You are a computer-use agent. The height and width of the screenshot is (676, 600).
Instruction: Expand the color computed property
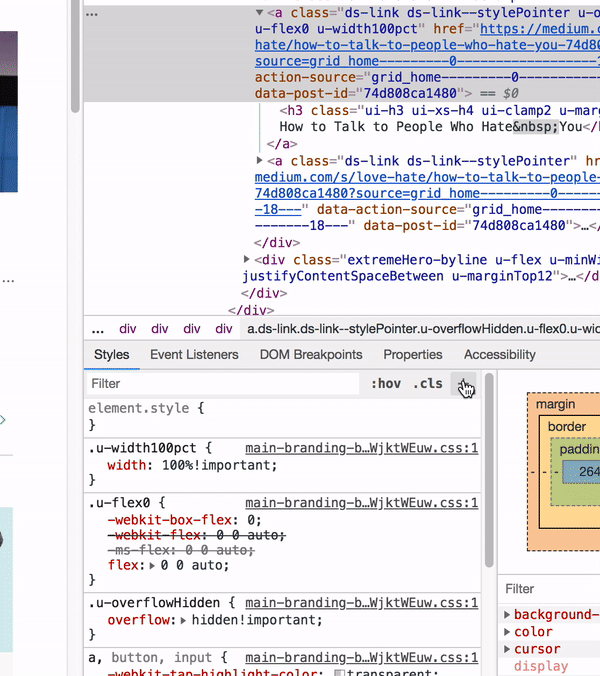pos(507,632)
